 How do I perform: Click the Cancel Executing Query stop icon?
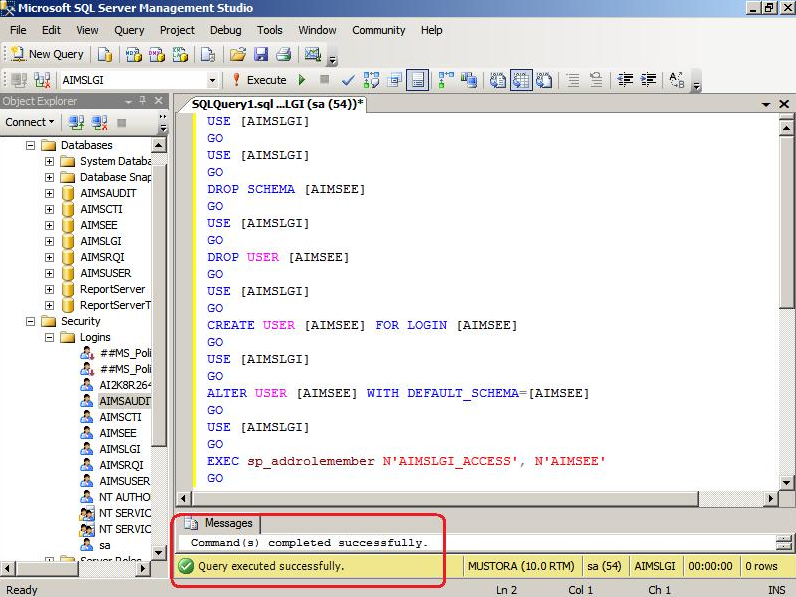point(325,79)
